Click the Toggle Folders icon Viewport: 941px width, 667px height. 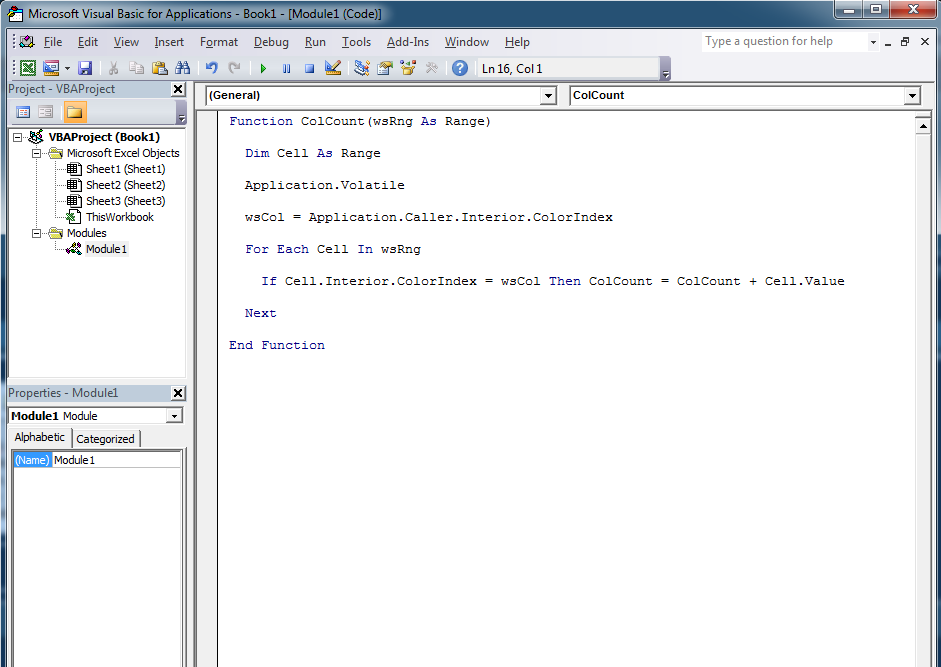(x=74, y=112)
